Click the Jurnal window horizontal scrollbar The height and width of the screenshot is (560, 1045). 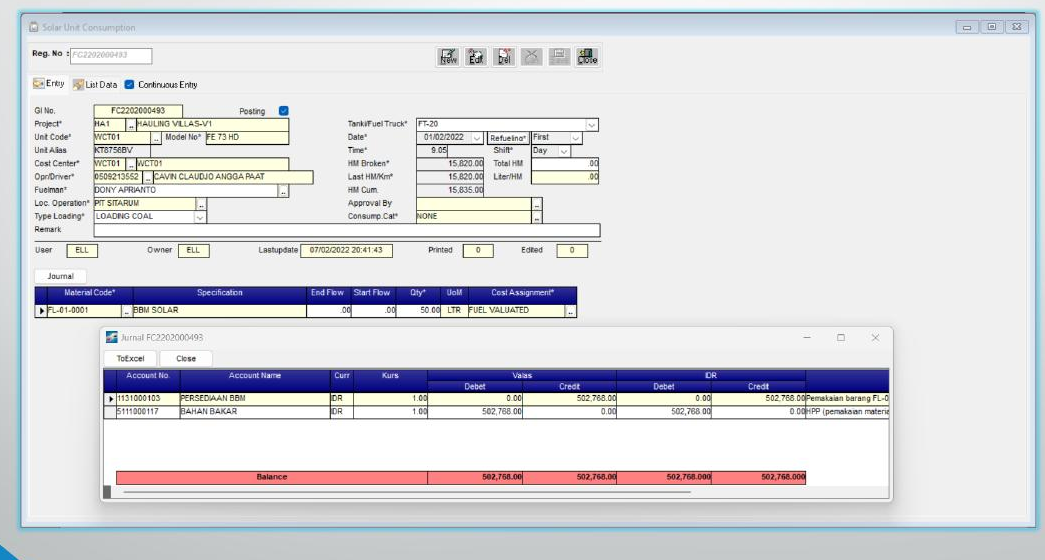407,492
